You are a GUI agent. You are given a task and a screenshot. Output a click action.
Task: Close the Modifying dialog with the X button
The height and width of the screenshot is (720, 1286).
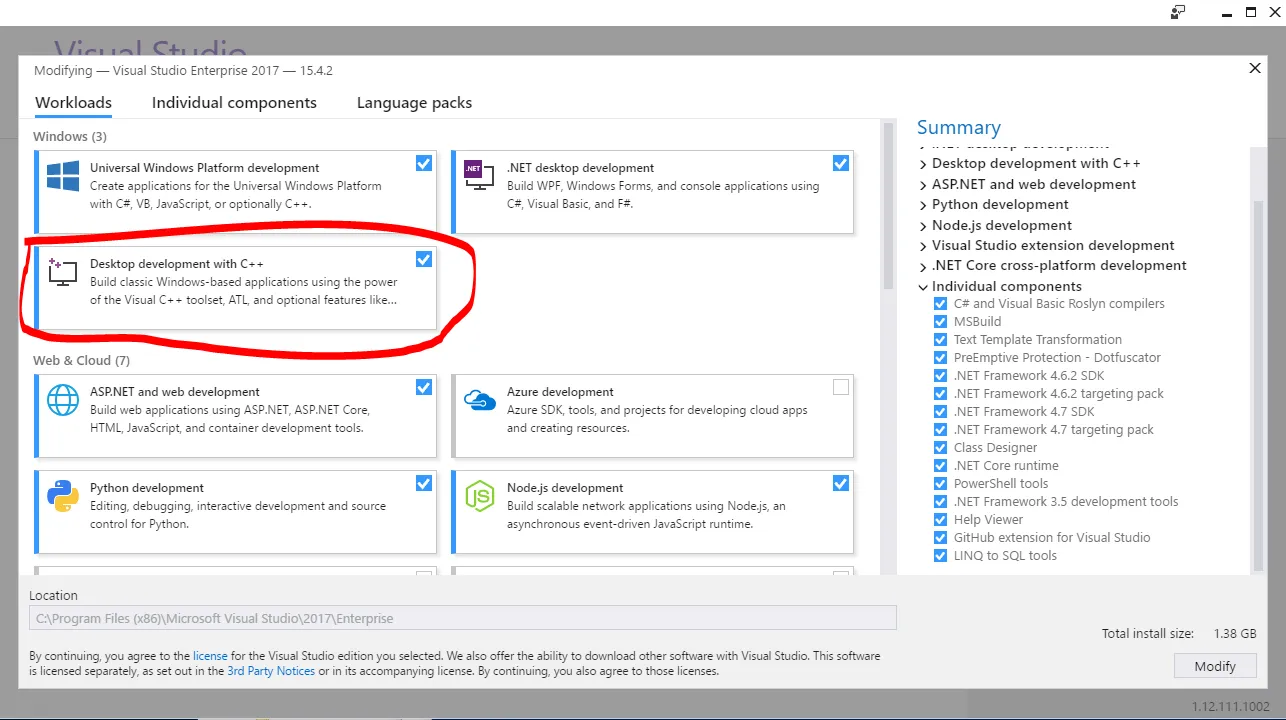(x=1255, y=69)
